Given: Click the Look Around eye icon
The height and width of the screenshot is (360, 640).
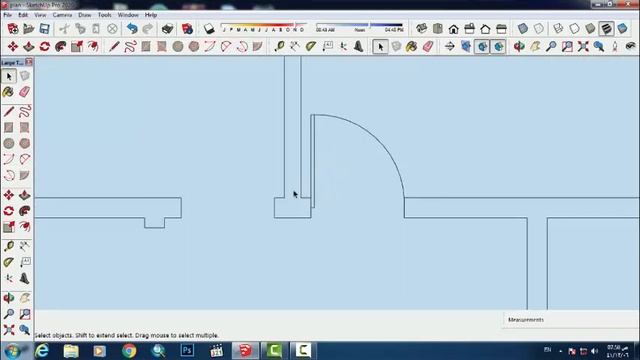Looking at the screenshot, I should 631,47.
